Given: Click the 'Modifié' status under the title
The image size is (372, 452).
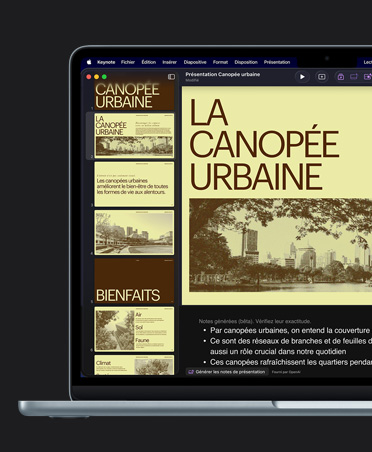Looking at the screenshot, I should pyautogui.click(x=192, y=80).
